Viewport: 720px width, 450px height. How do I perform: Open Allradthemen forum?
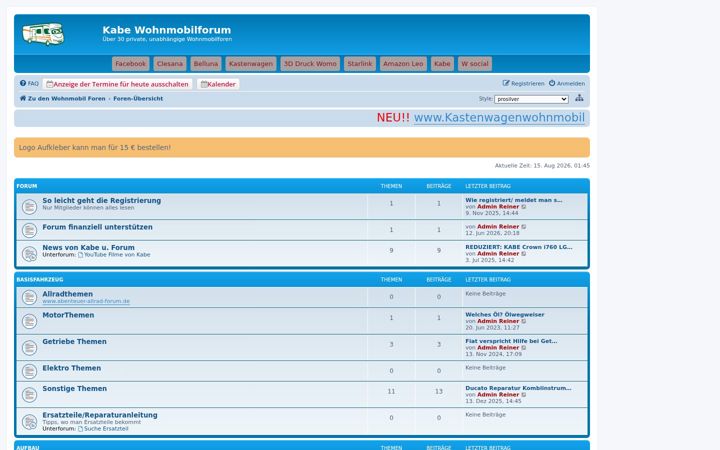68,294
